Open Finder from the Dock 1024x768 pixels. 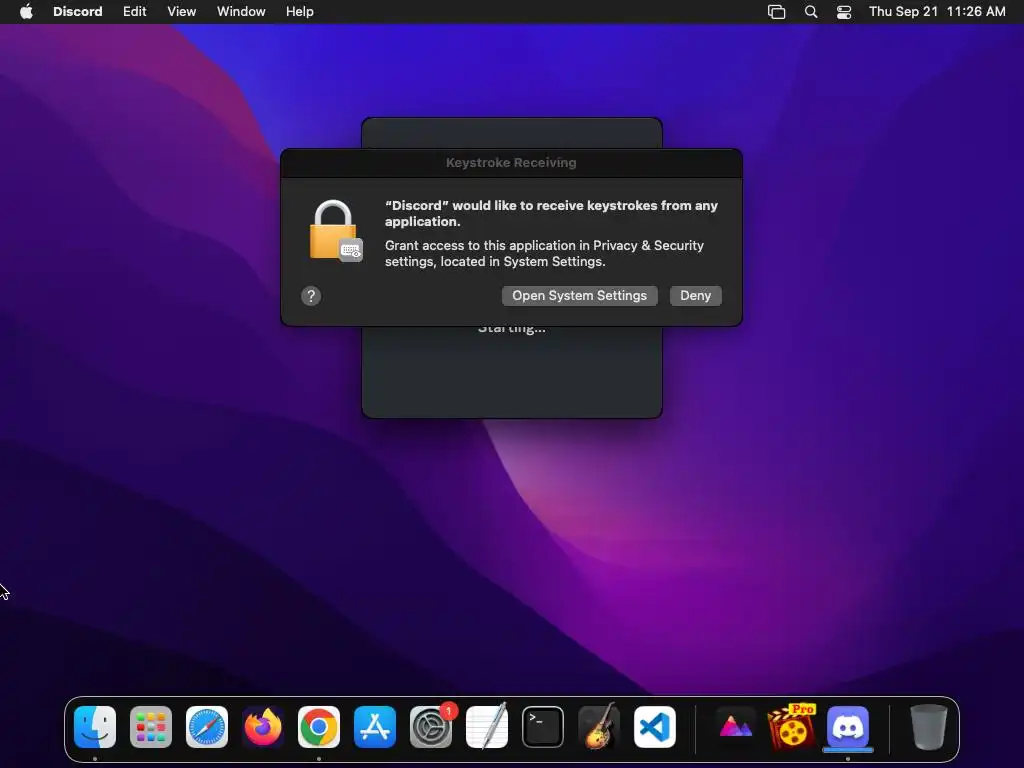pos(95,727)
